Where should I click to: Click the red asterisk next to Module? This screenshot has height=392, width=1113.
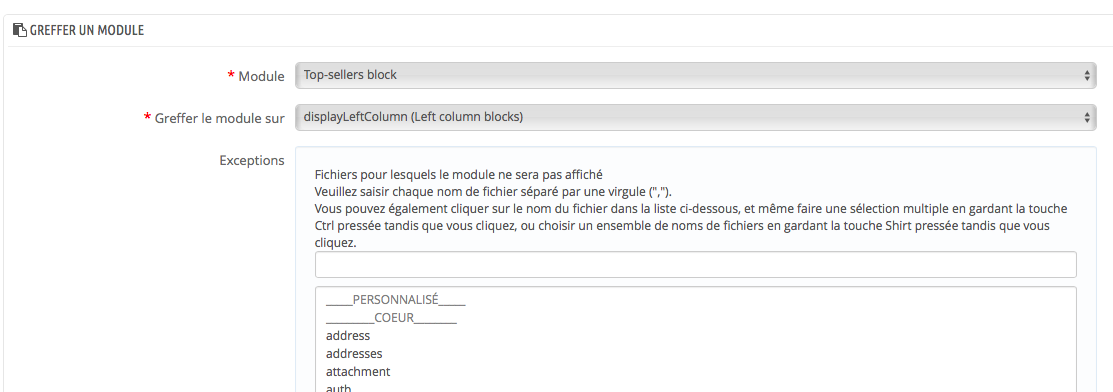[x=231, y=75]
